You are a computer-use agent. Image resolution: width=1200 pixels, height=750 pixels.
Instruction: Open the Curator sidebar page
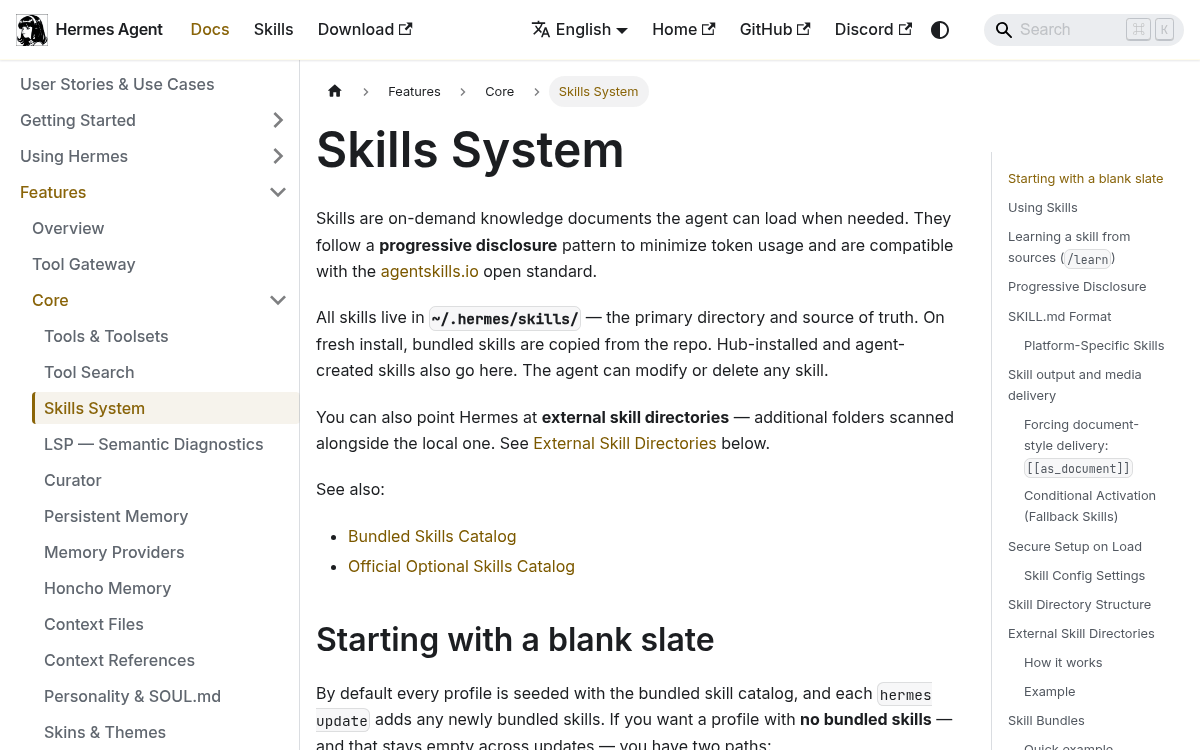point(73,480)
